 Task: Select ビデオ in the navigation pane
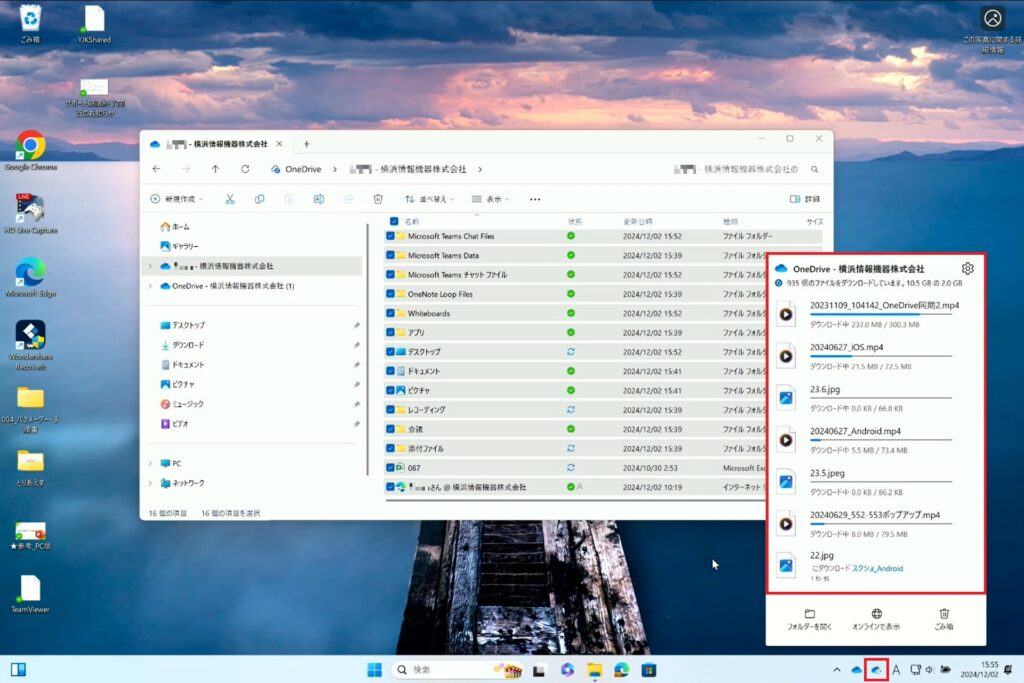pyautogui.click(x=174, y=424)
